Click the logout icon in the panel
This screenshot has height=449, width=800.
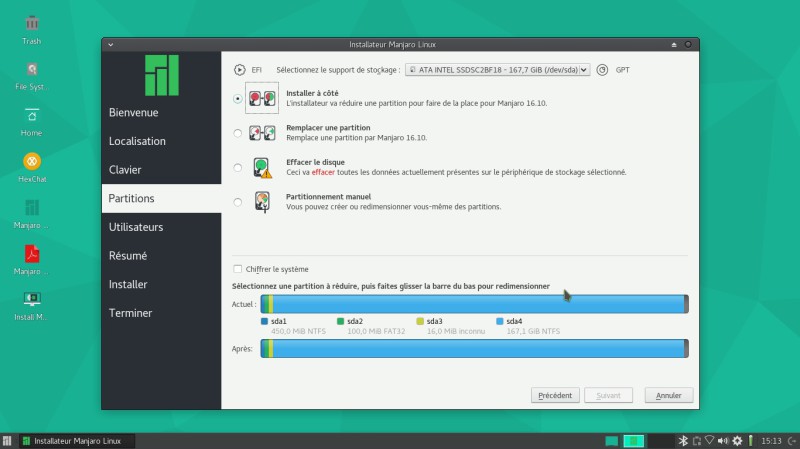point(792,441)
